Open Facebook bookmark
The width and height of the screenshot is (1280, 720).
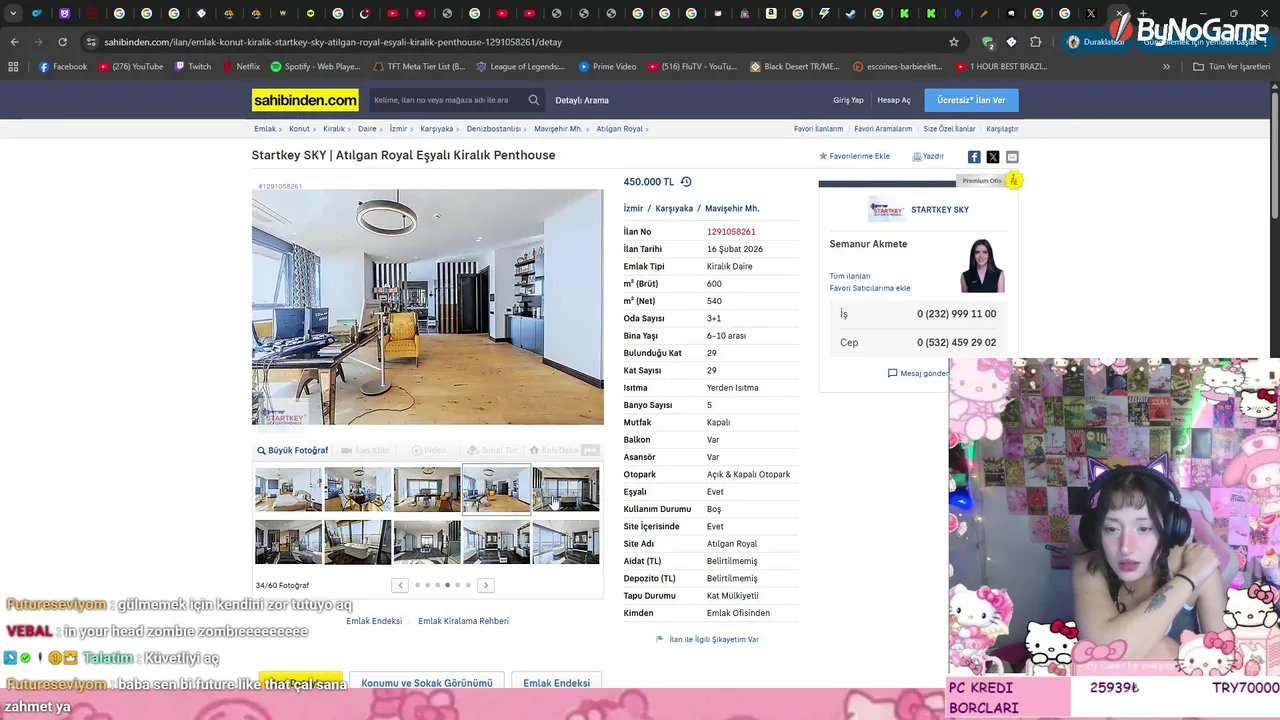click(x=63, y=67)
